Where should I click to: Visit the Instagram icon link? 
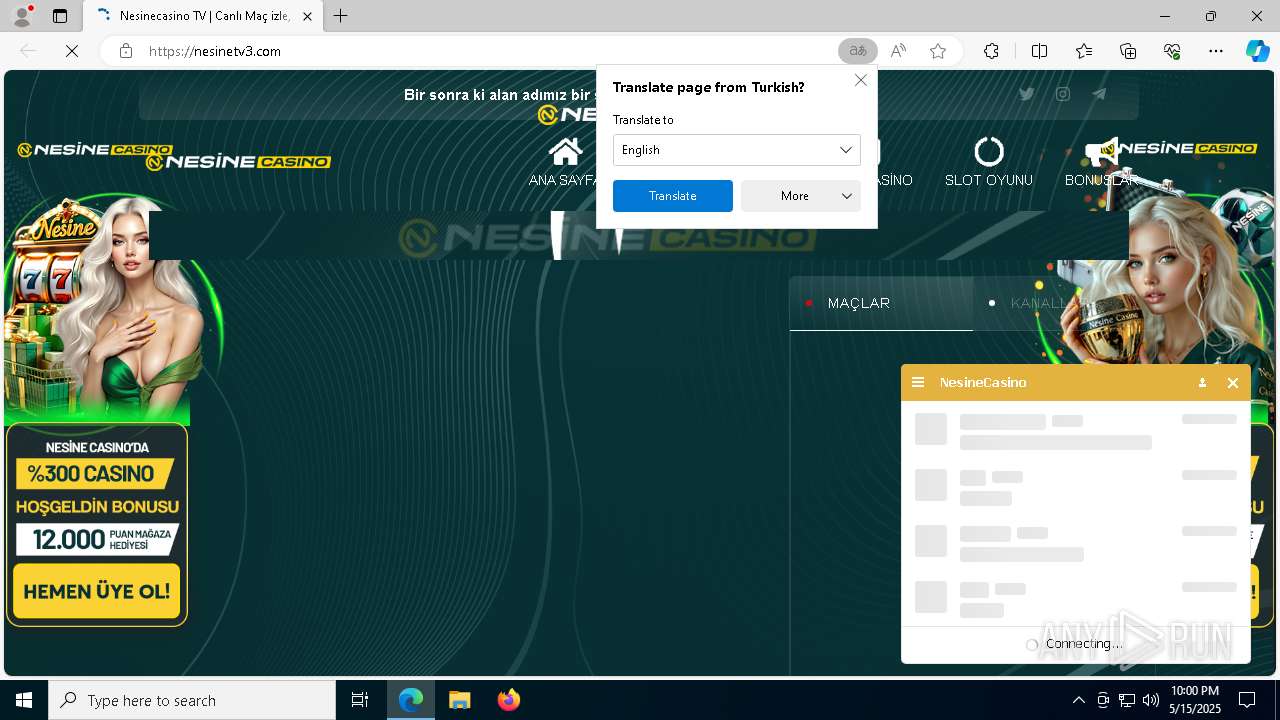pos(1063,94)
